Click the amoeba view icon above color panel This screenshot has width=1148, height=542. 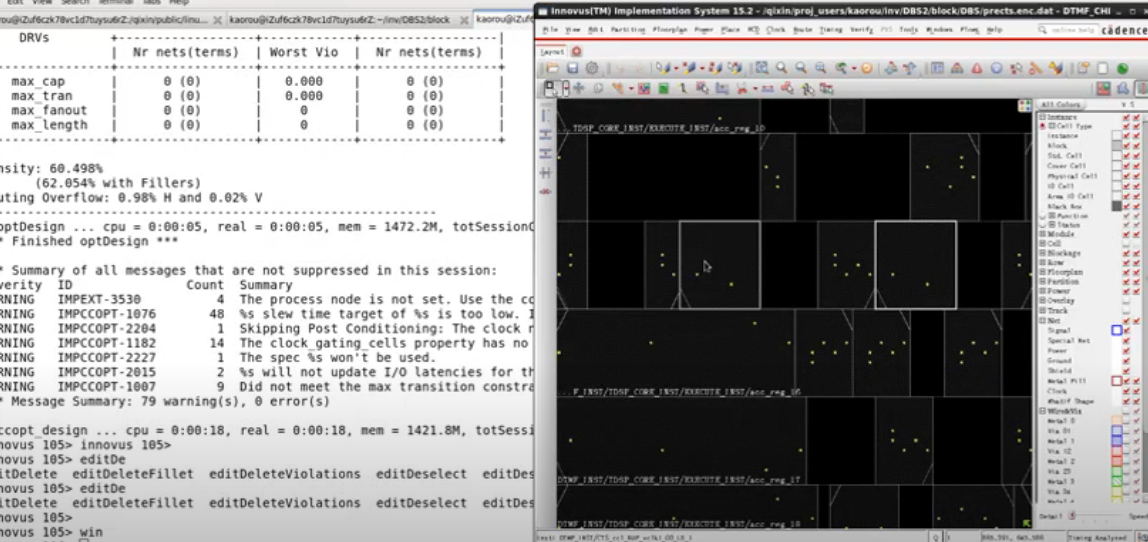pyautogui.click(x=1122, y=89)
